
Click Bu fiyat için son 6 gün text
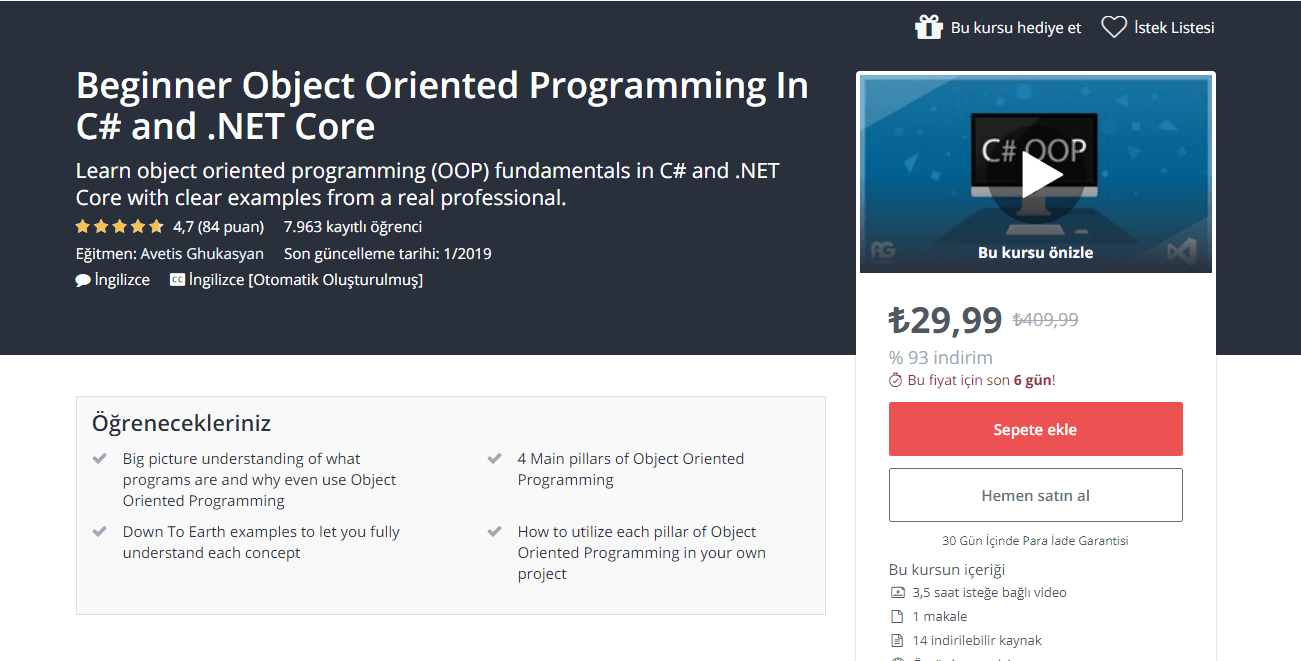[981, 380]
